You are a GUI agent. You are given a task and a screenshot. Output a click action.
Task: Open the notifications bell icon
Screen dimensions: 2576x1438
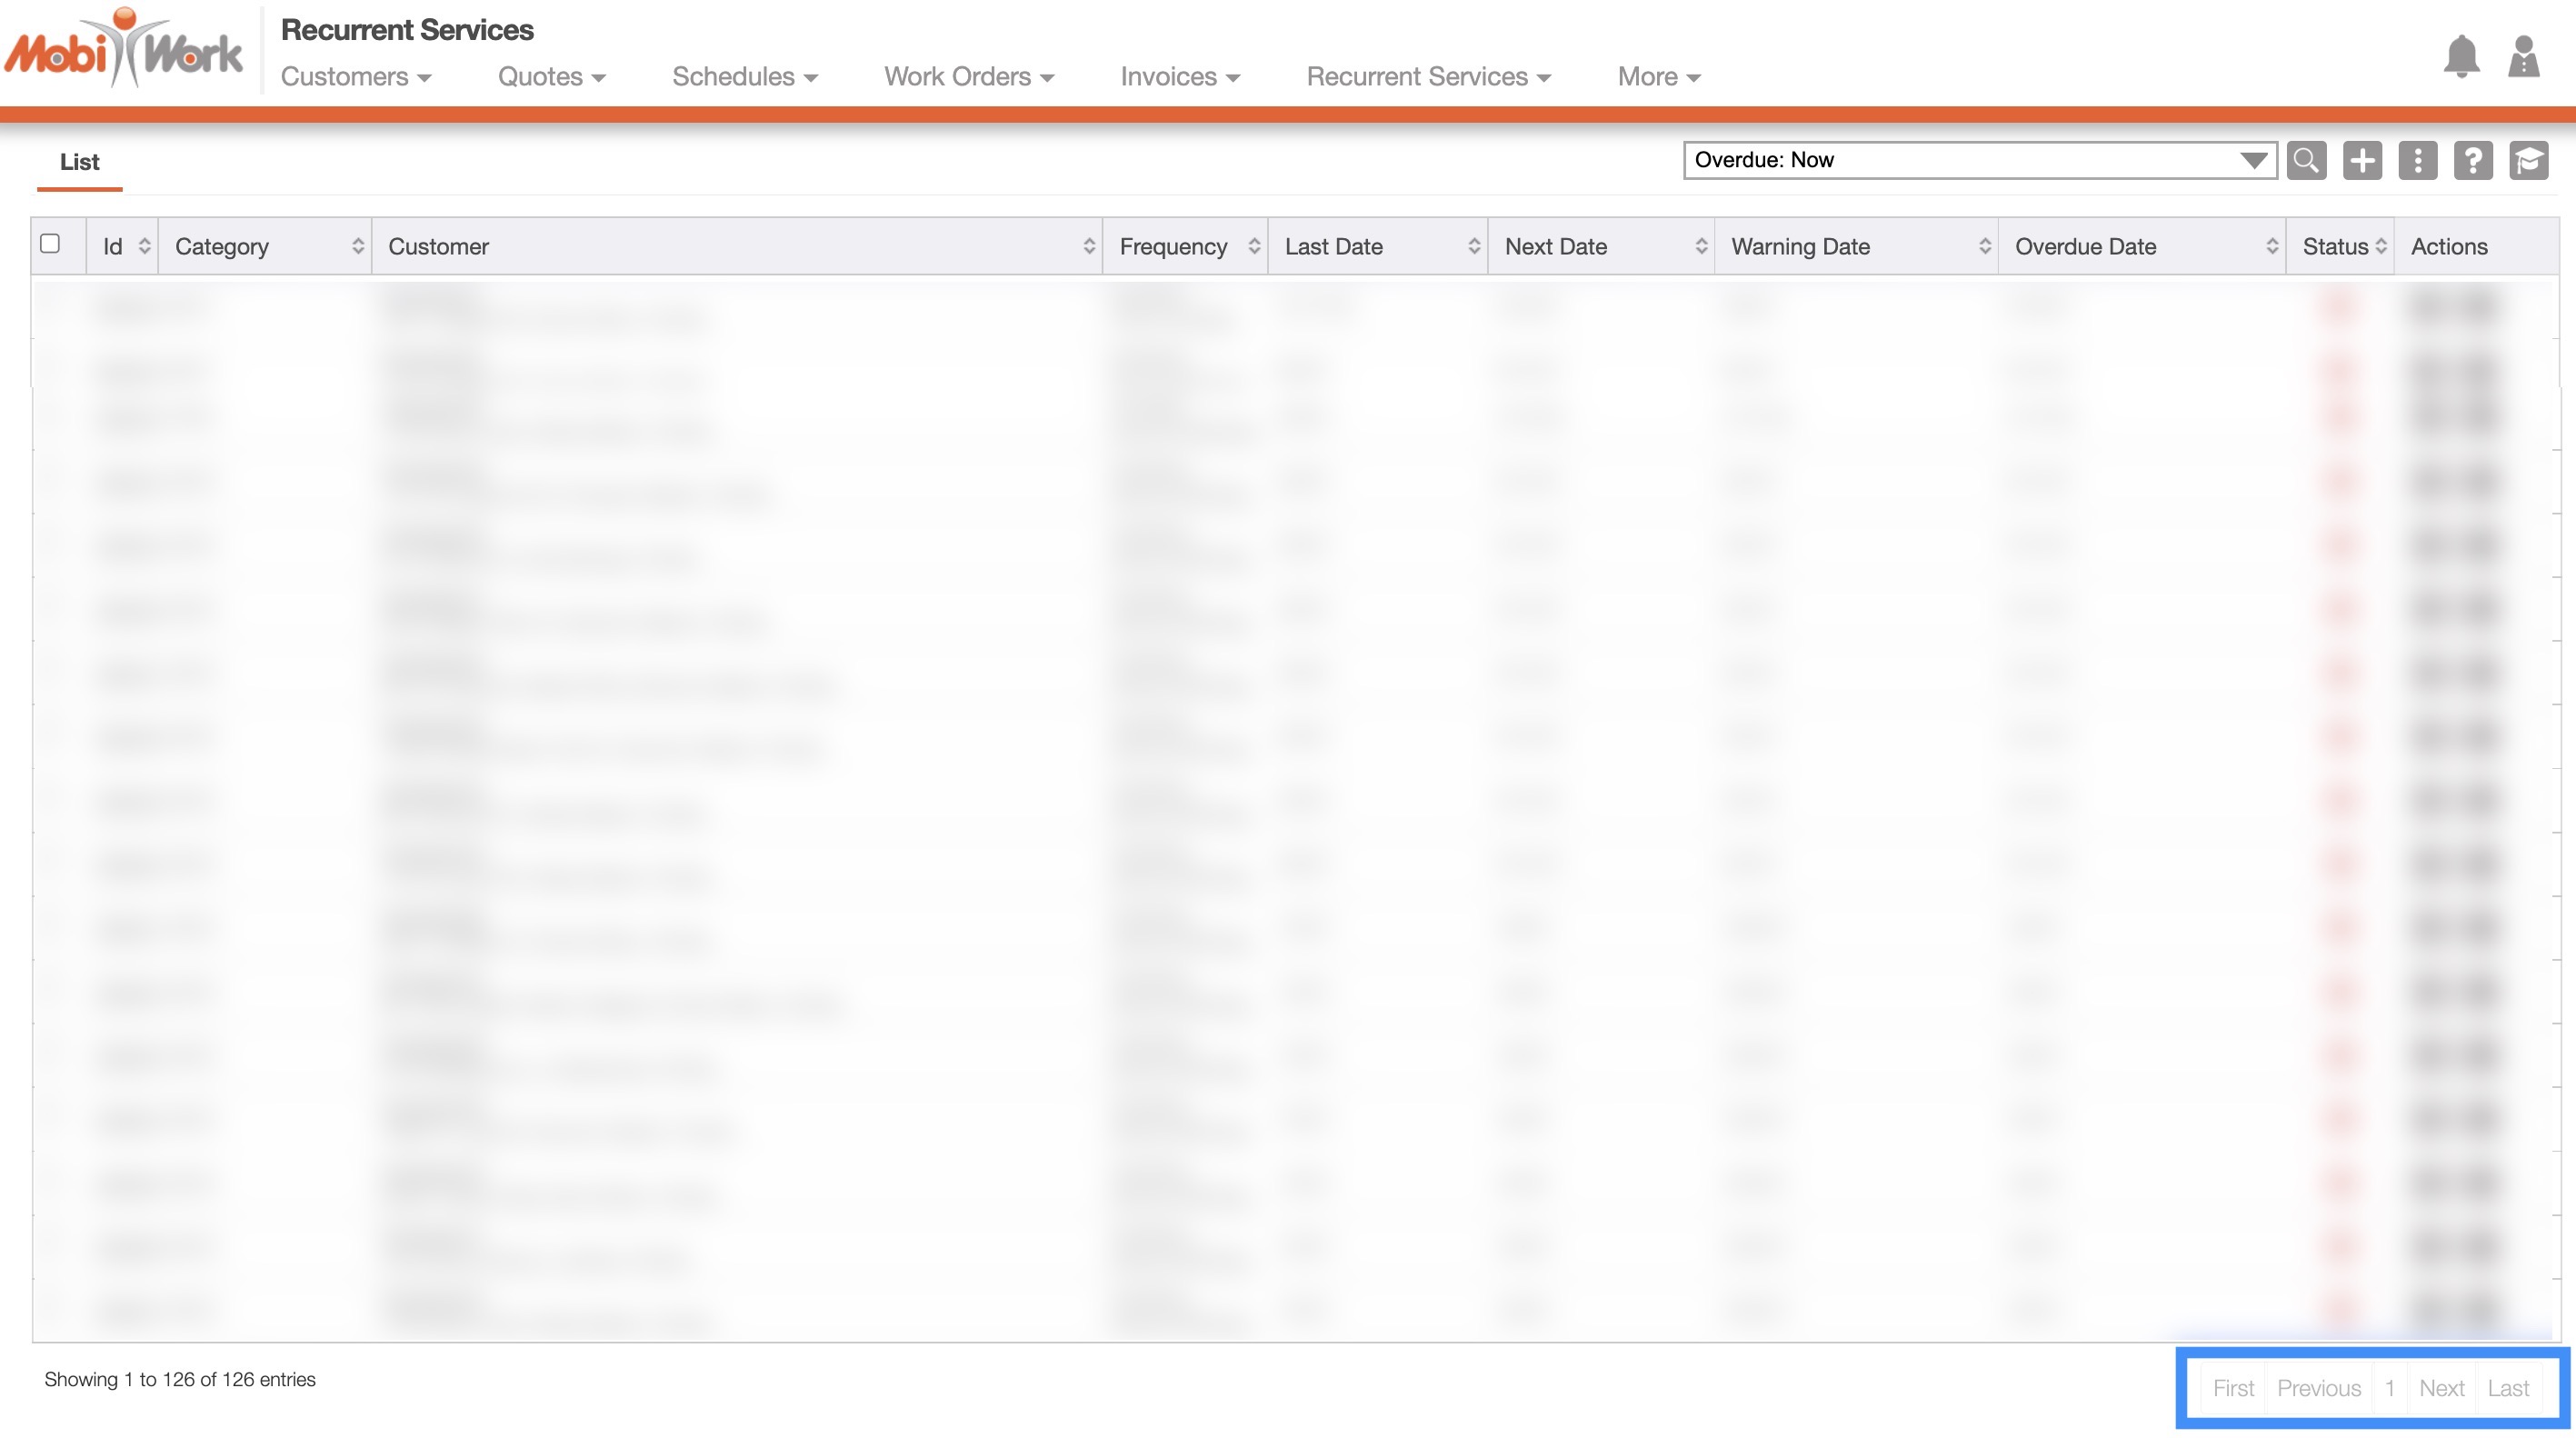(x=2461, y=56)
